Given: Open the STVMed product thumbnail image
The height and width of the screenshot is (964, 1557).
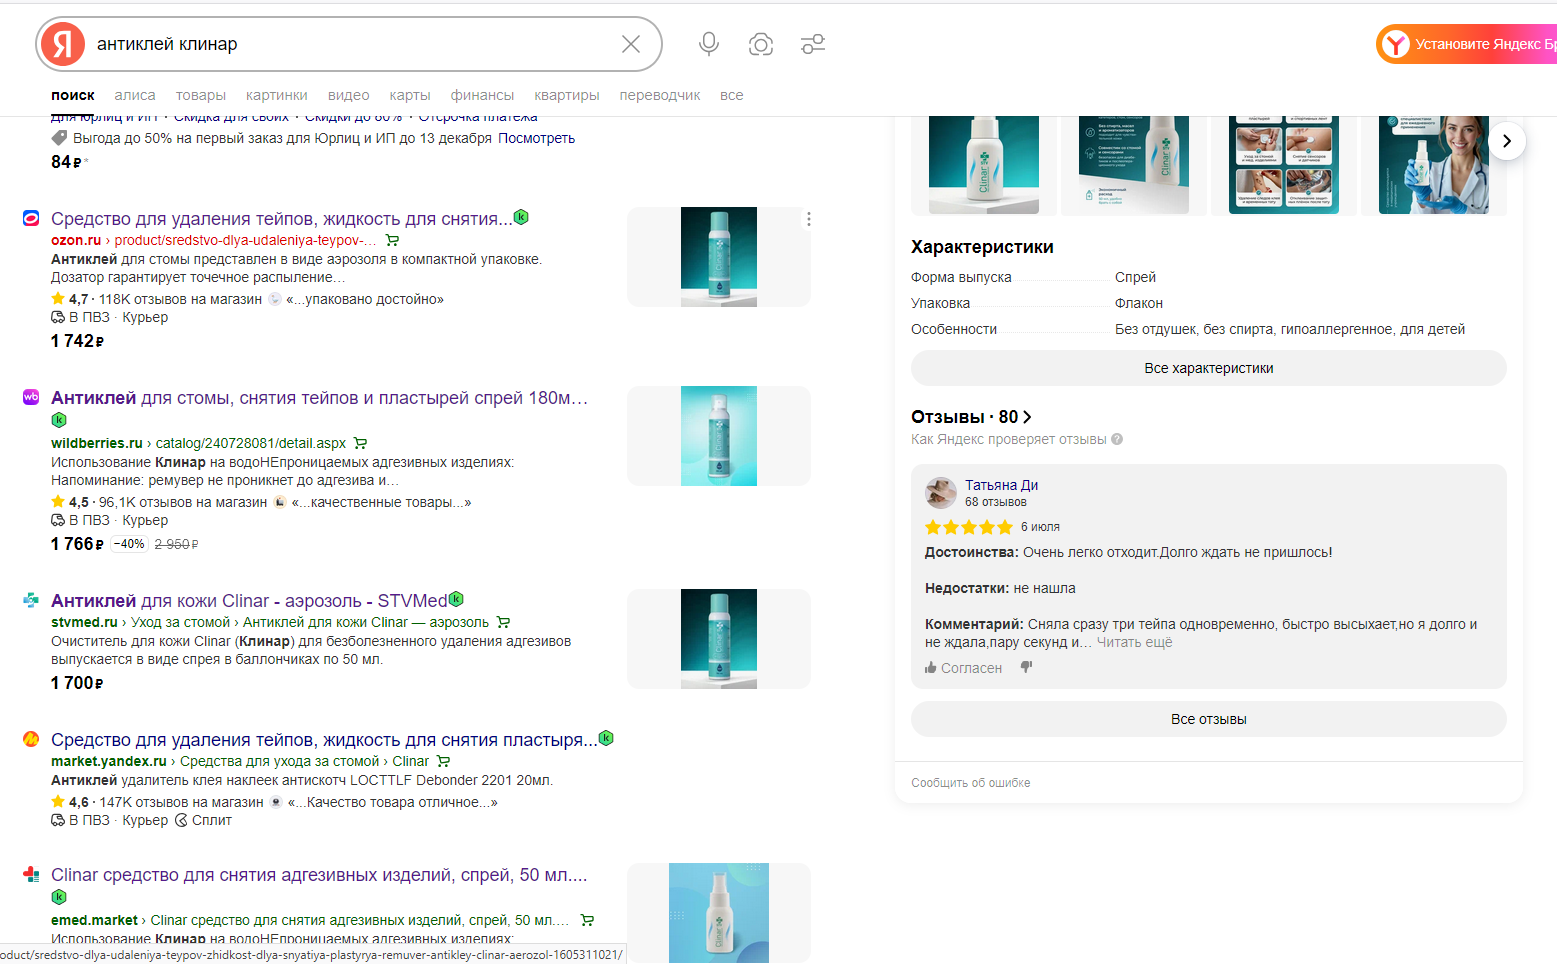Looking at the screenshot, I should (718, 639).
